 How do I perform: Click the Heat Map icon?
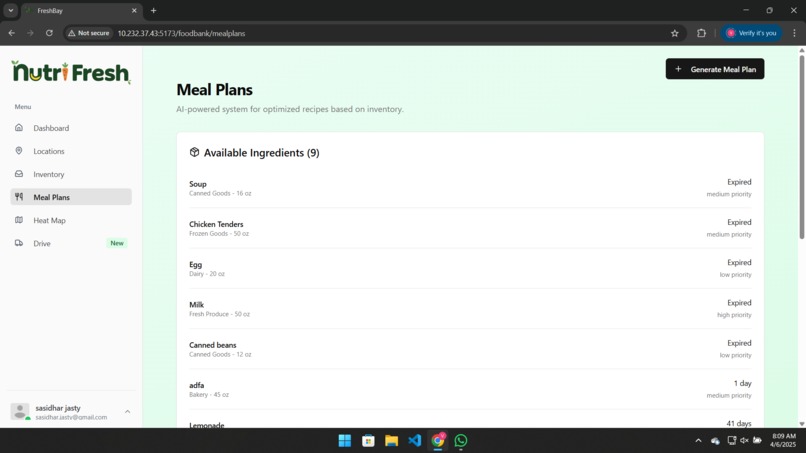(x=19, y=220)
